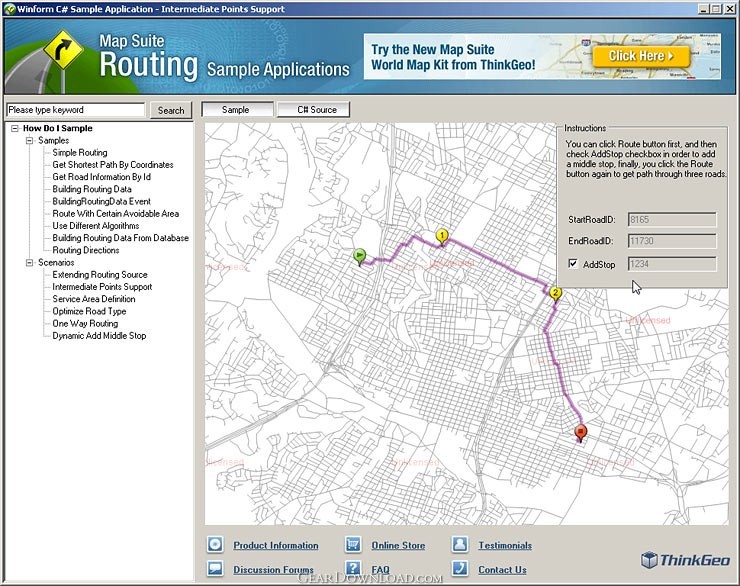Select Extending Routing Source scenario

(x=100, y=275)
